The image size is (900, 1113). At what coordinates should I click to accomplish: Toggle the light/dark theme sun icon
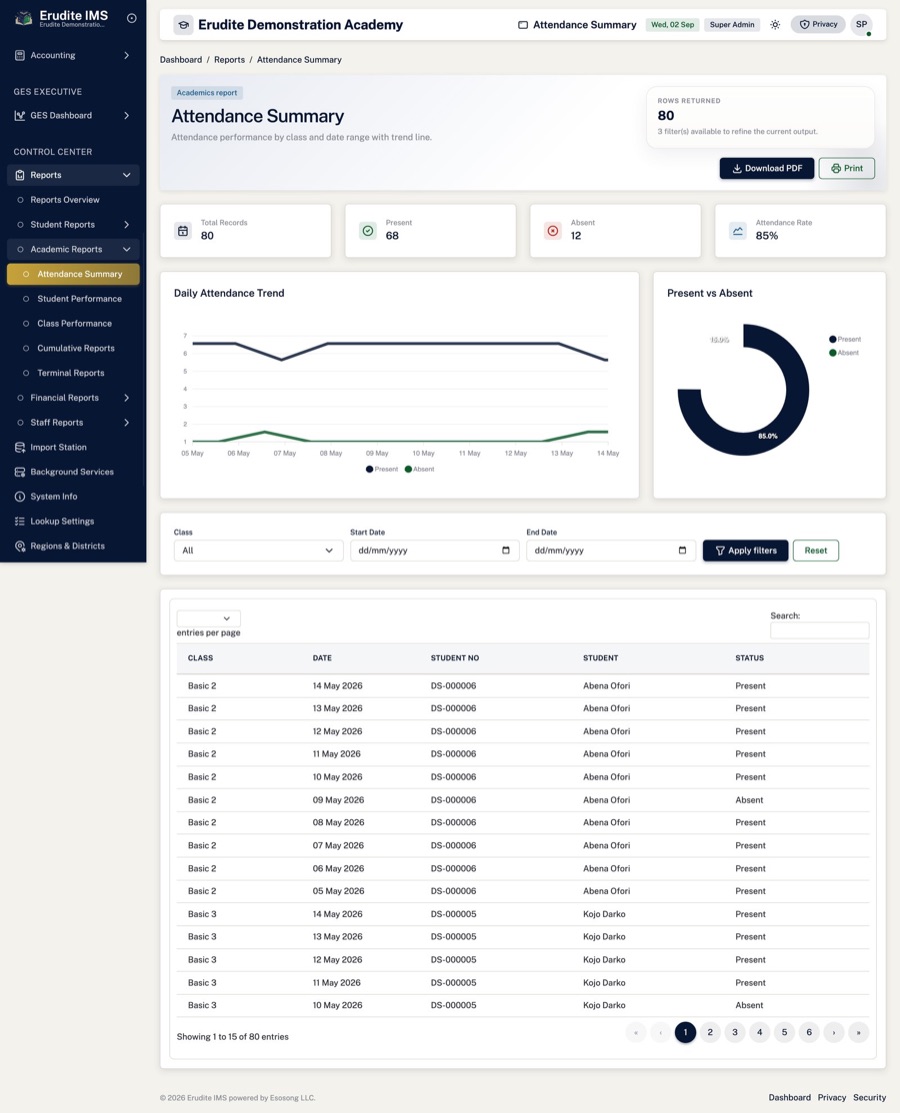coord(775,25)
